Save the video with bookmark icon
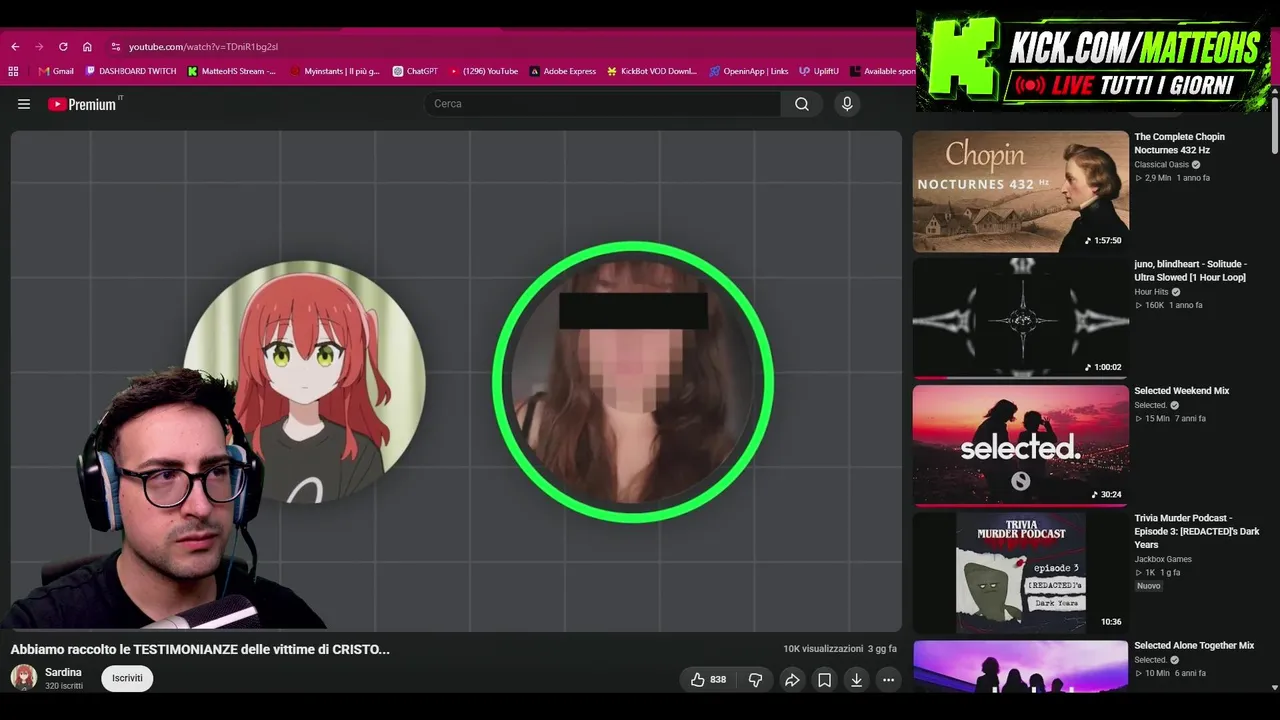 [x=824, y=680]
